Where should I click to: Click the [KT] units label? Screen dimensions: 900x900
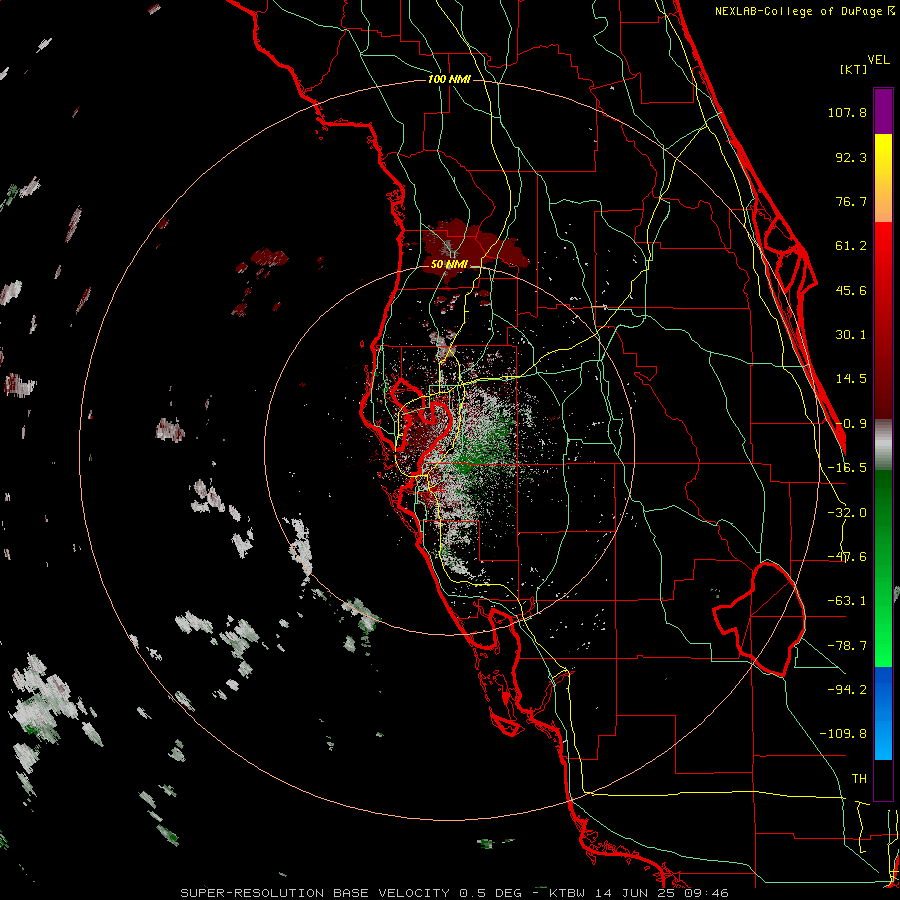tap(853, 69)
